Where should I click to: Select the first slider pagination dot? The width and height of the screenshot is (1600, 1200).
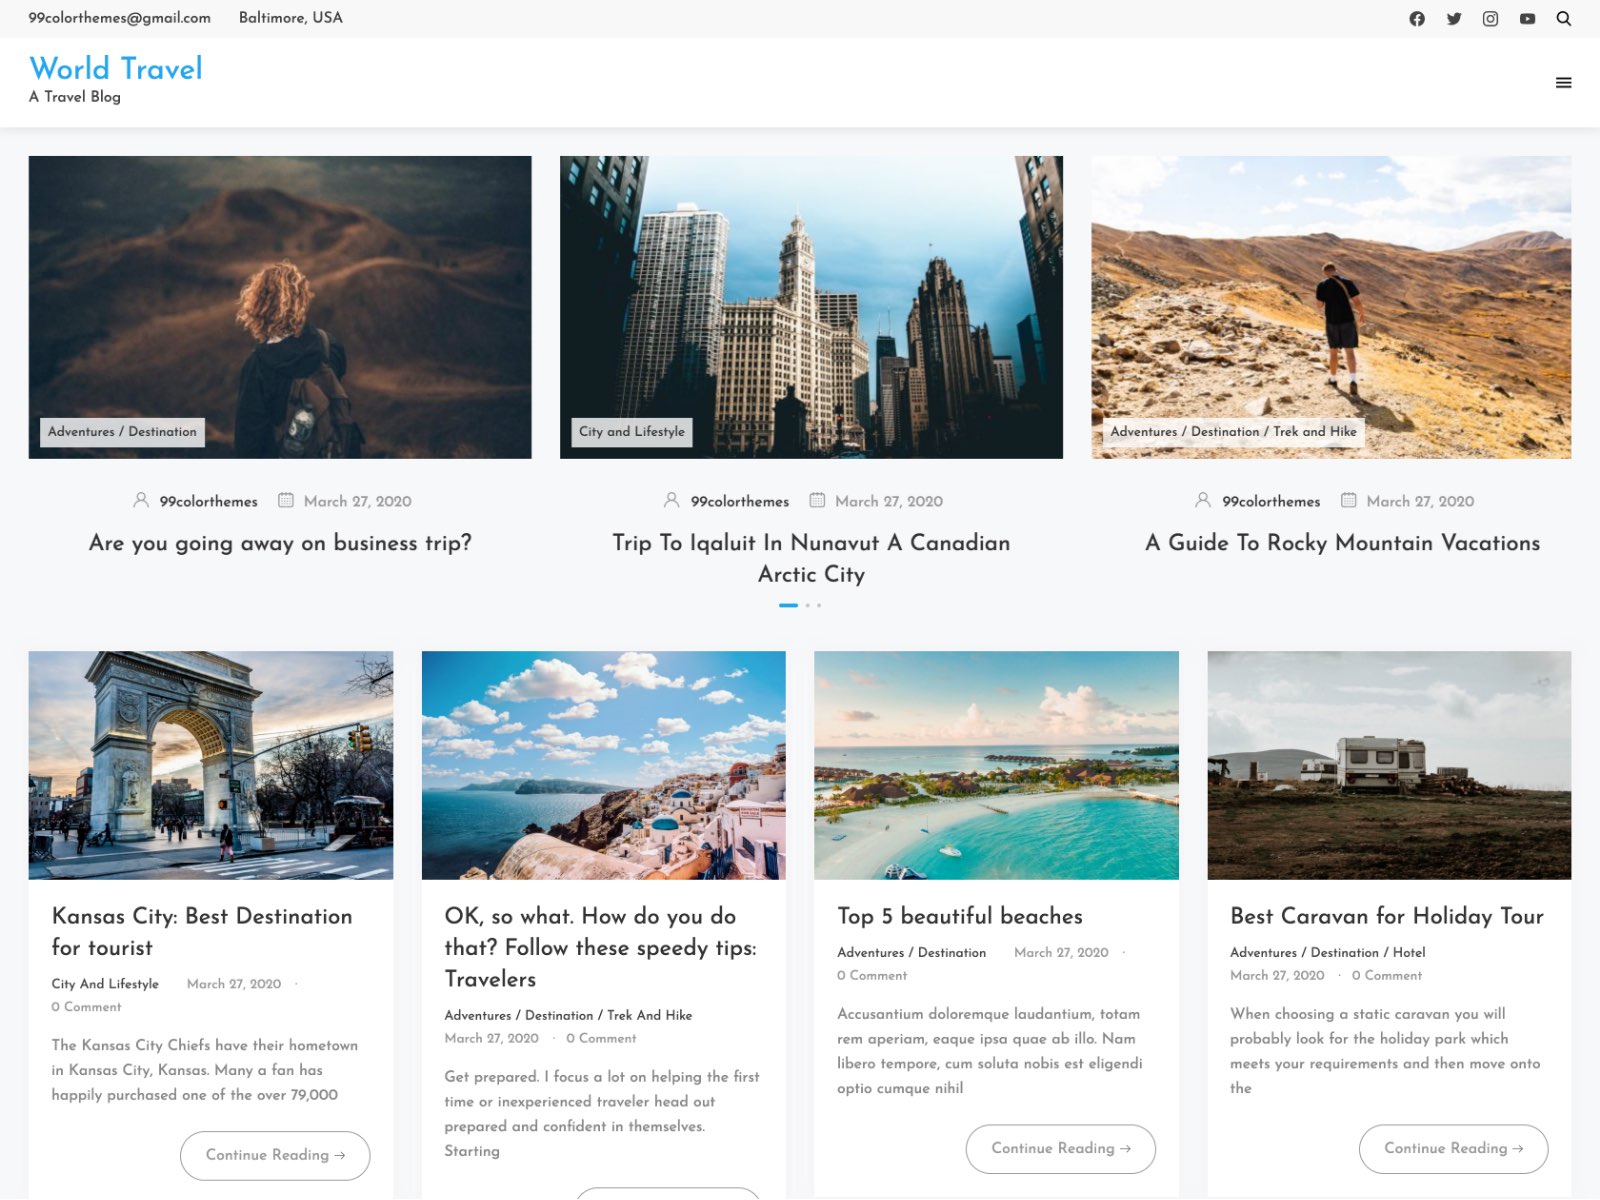[788, 605]
